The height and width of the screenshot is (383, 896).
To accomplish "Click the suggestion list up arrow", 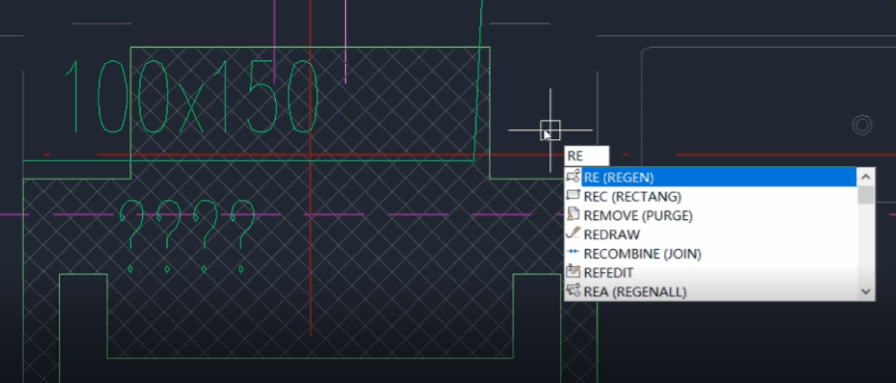I will (x=866, y=177).
